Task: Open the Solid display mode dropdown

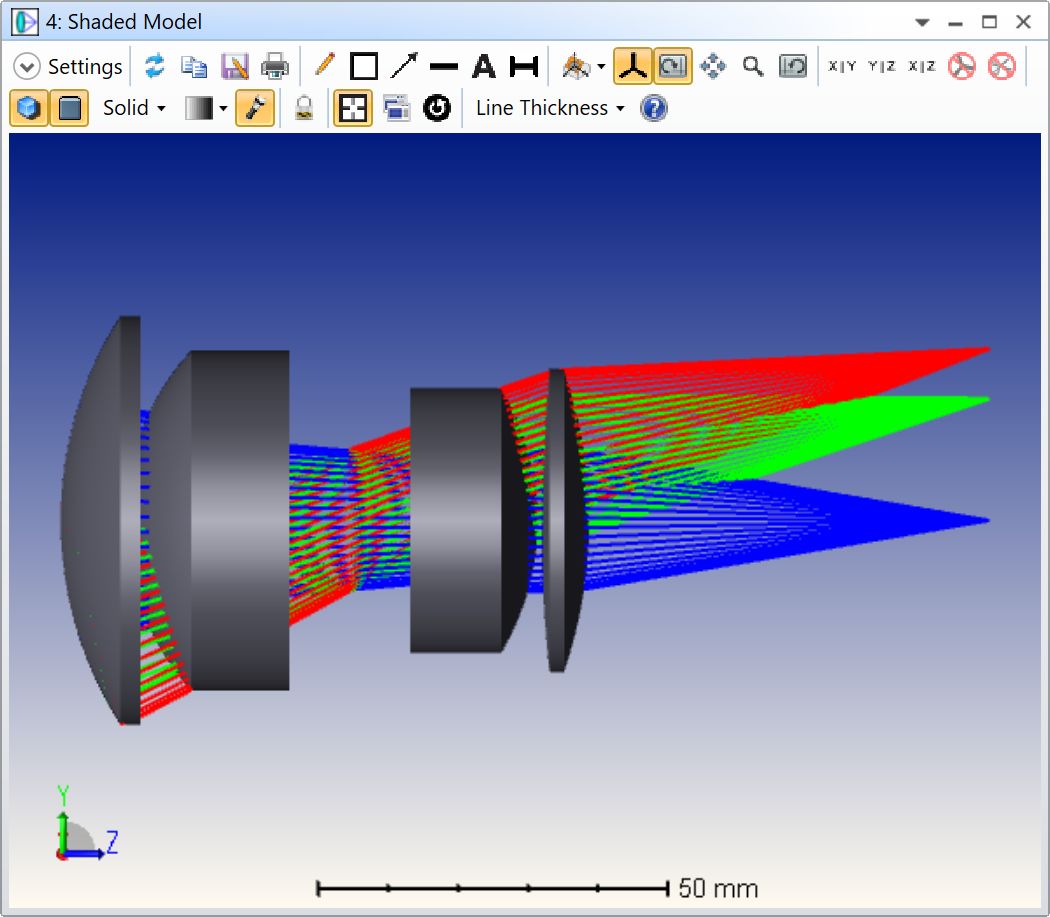Action: pos(135,108)
